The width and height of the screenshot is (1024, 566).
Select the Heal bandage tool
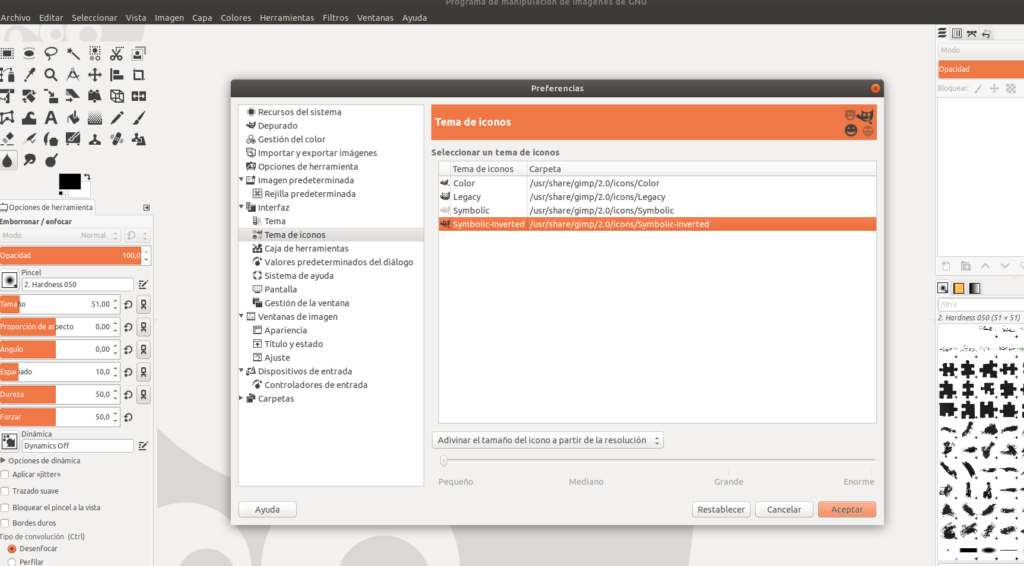[116, 139]
